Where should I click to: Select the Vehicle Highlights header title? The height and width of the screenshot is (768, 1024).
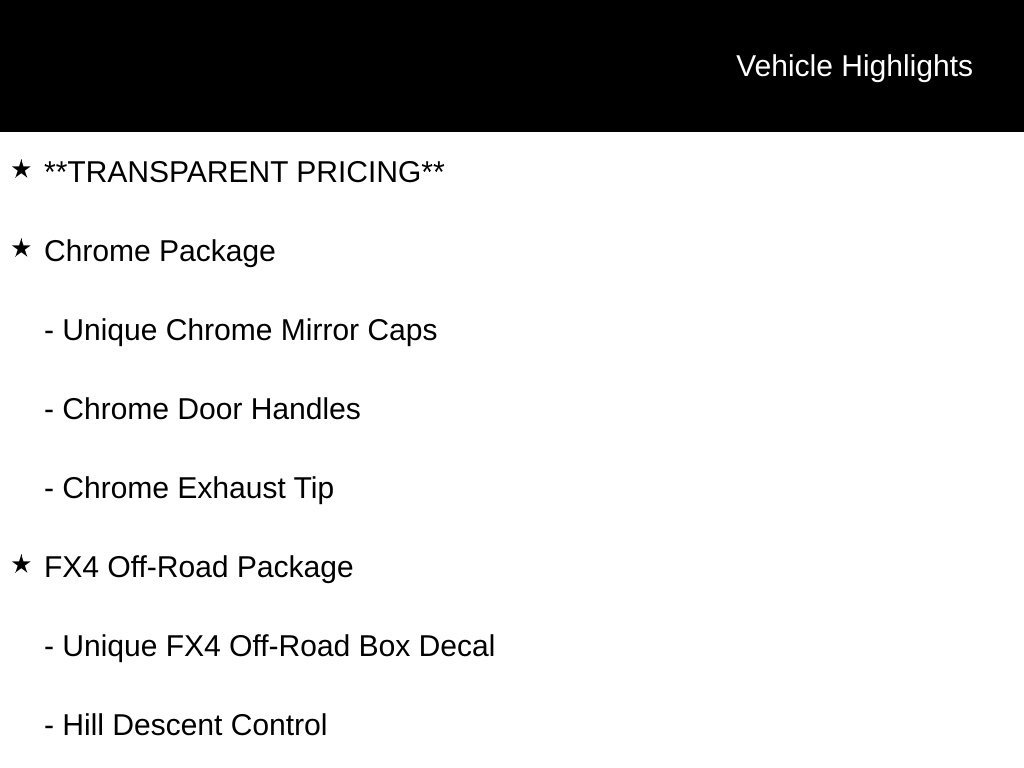pyautogui.click(x=854, y=67)
